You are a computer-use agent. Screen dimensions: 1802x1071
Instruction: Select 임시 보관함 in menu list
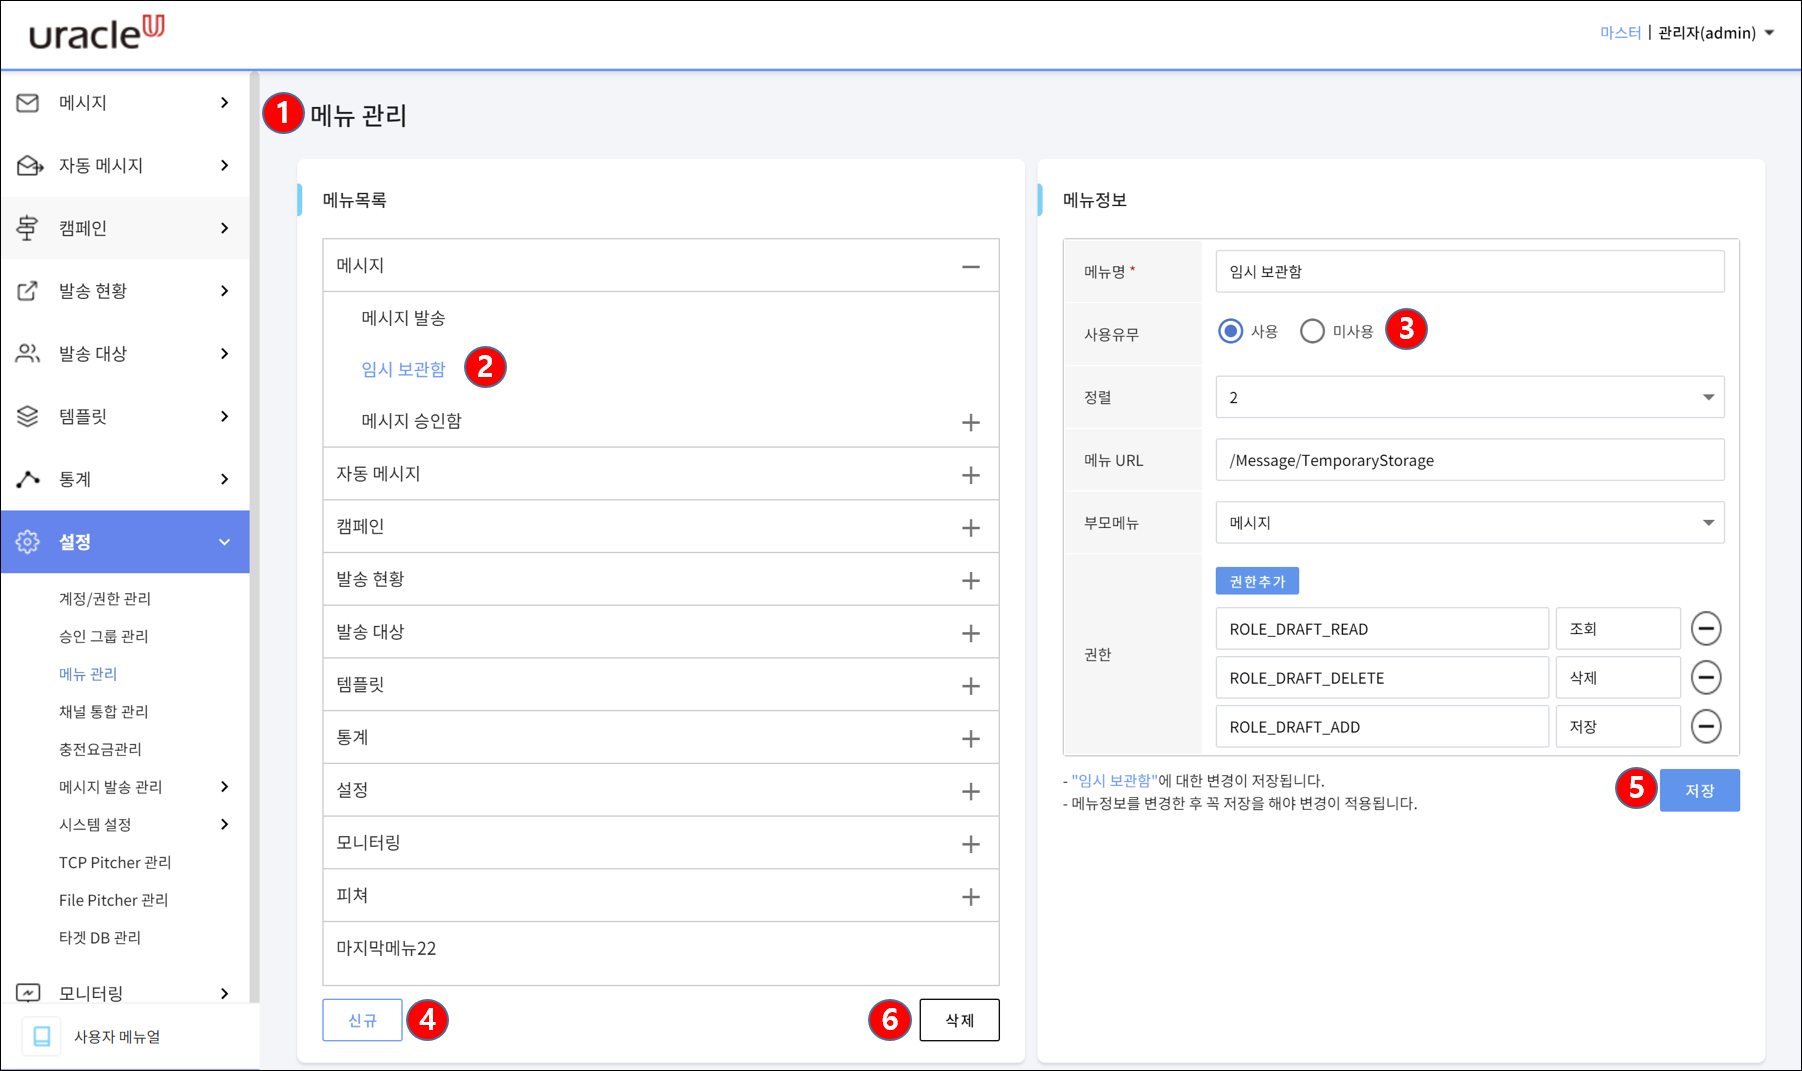(x=403, y=369)
